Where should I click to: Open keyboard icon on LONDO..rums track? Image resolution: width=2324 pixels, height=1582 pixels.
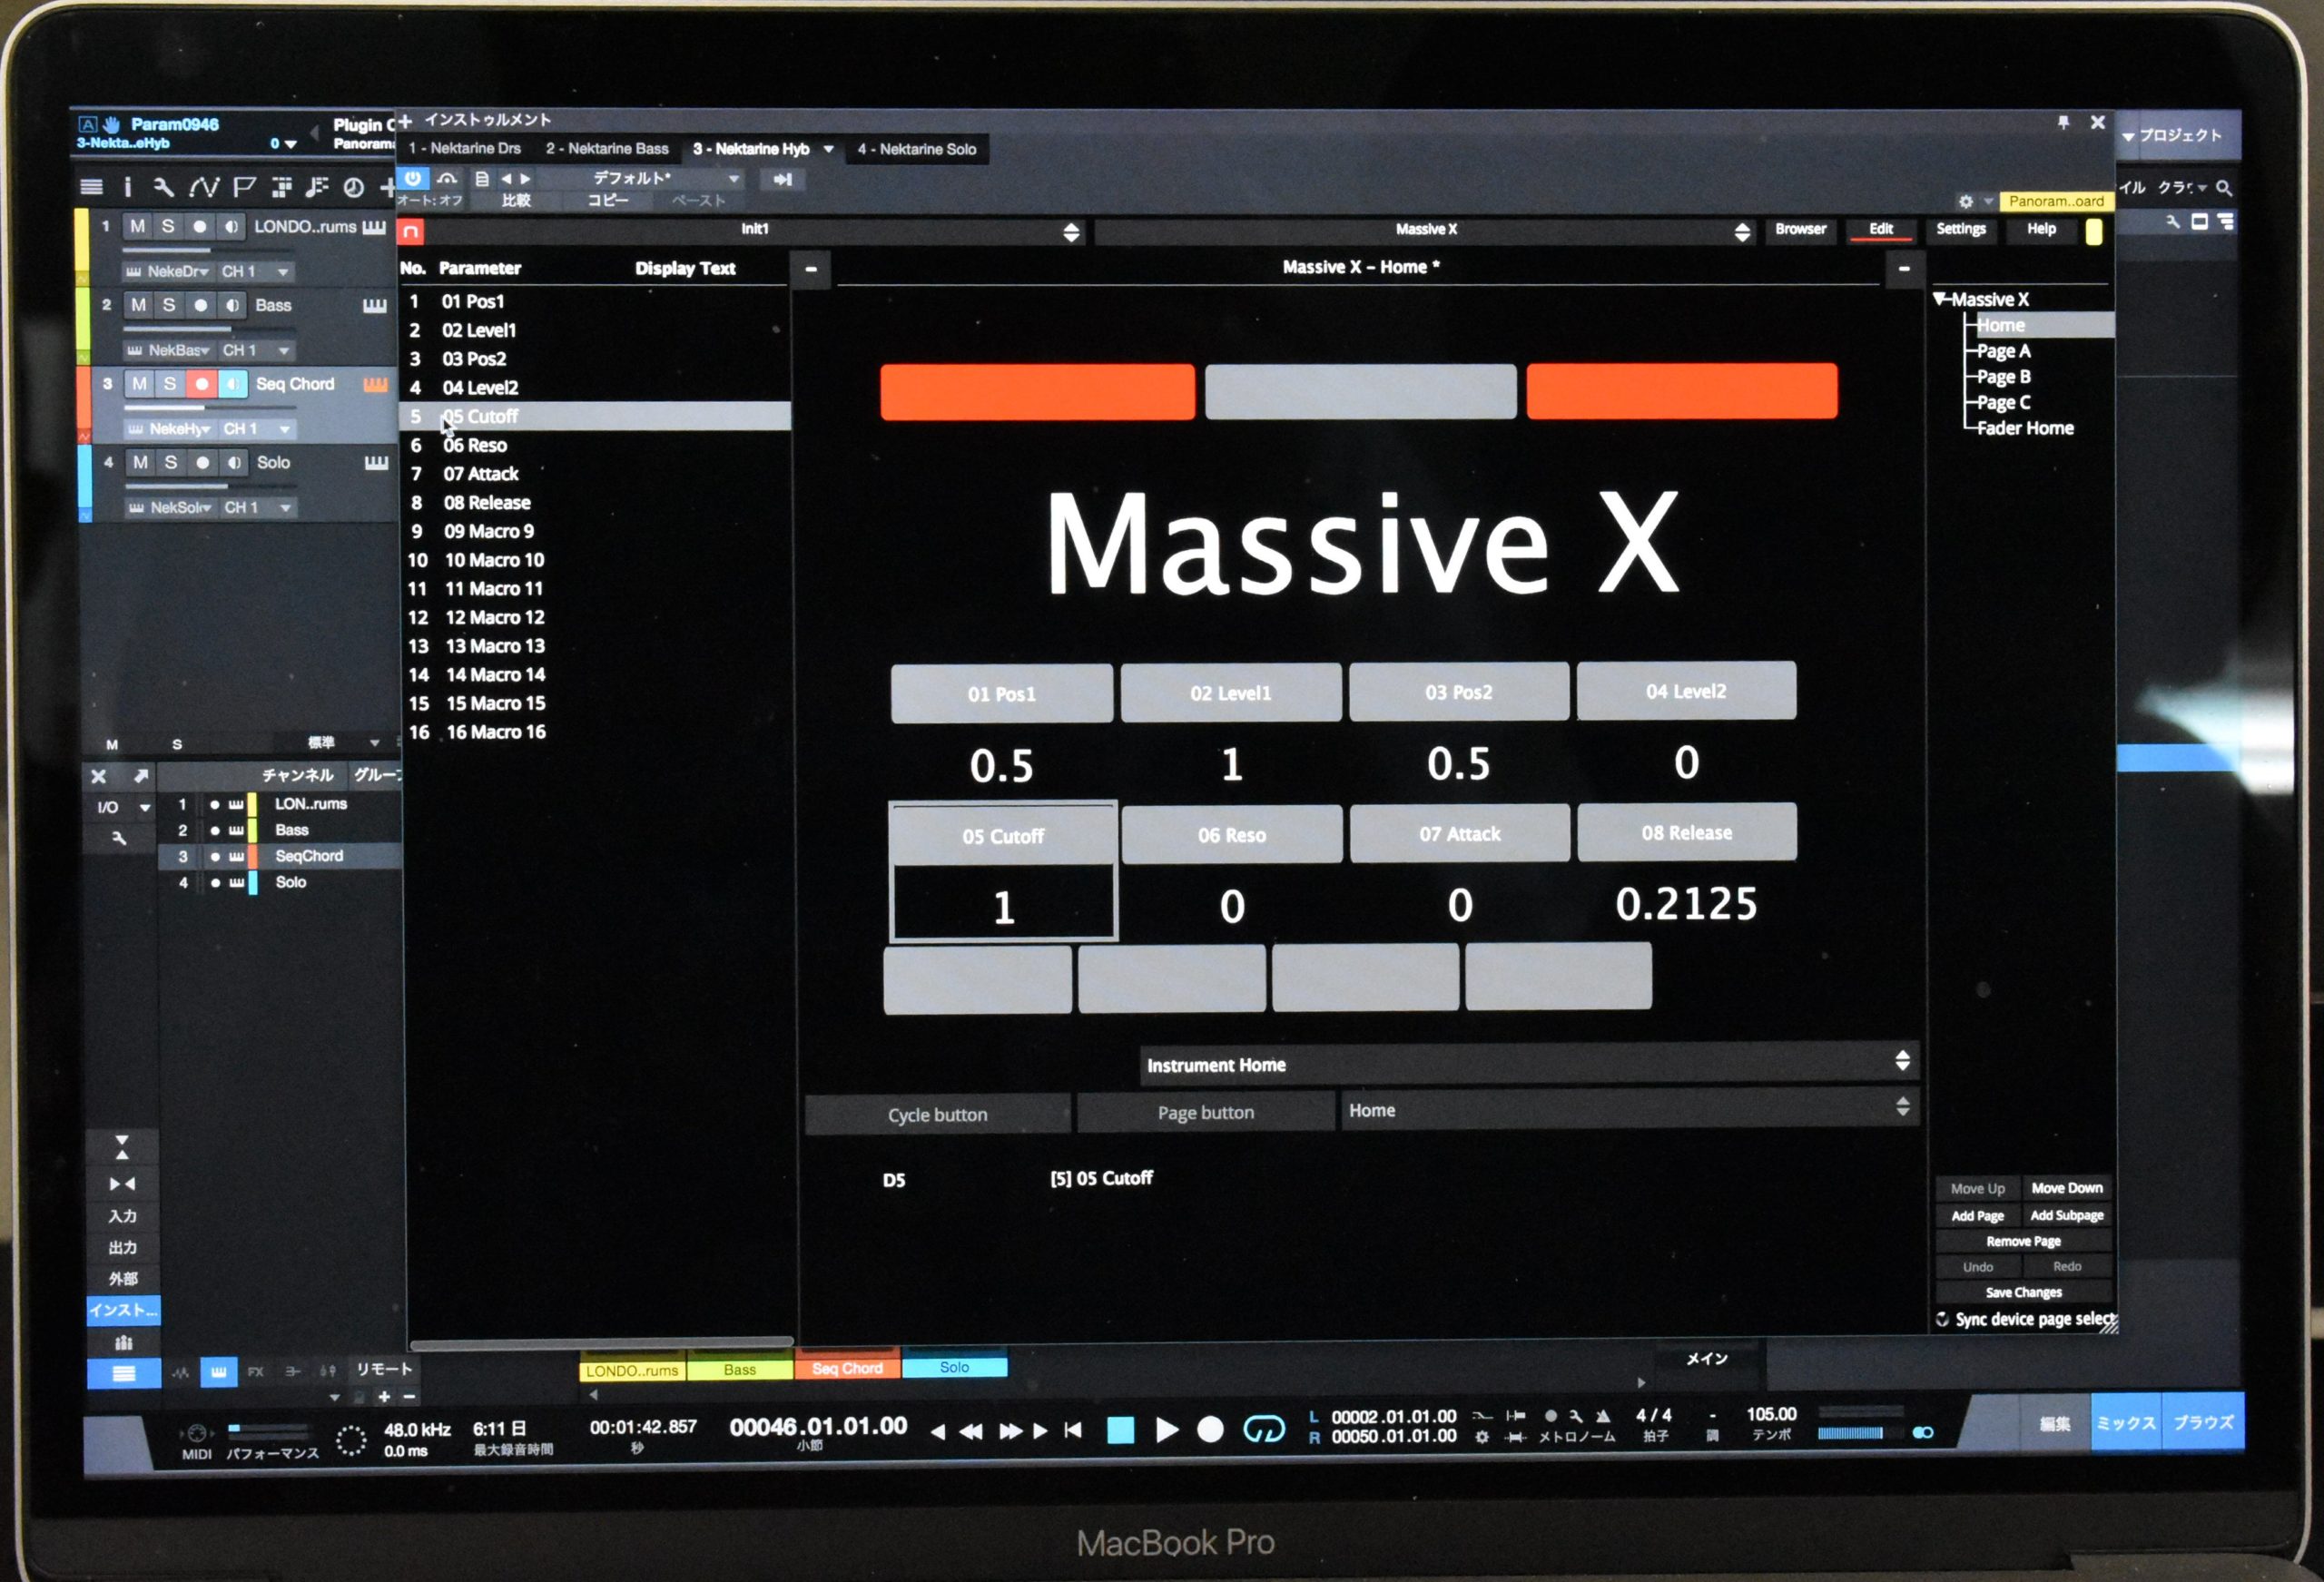point(374,227)
